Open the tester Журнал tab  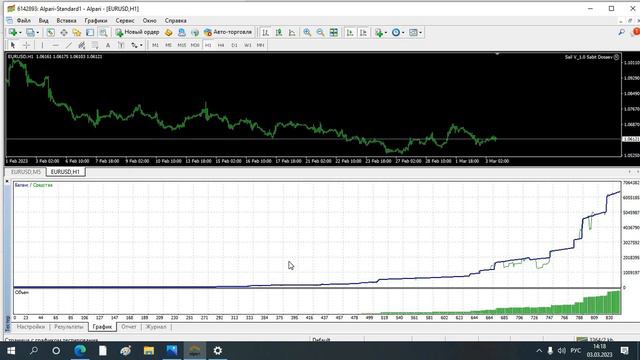[x=156, y=327]
